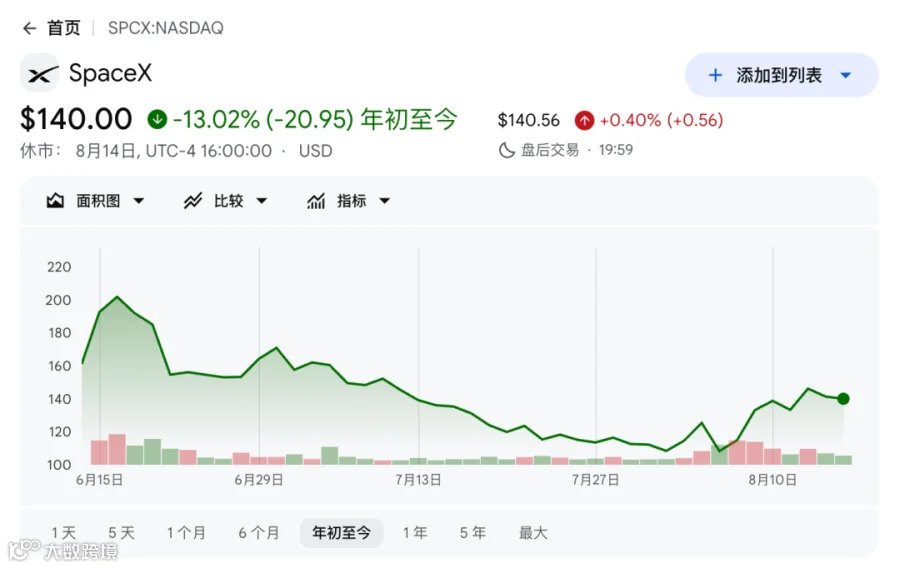Click the SpaceX logo icon
Screen dimensions: 900x568
pyautogui.click(x=40, y=73)
